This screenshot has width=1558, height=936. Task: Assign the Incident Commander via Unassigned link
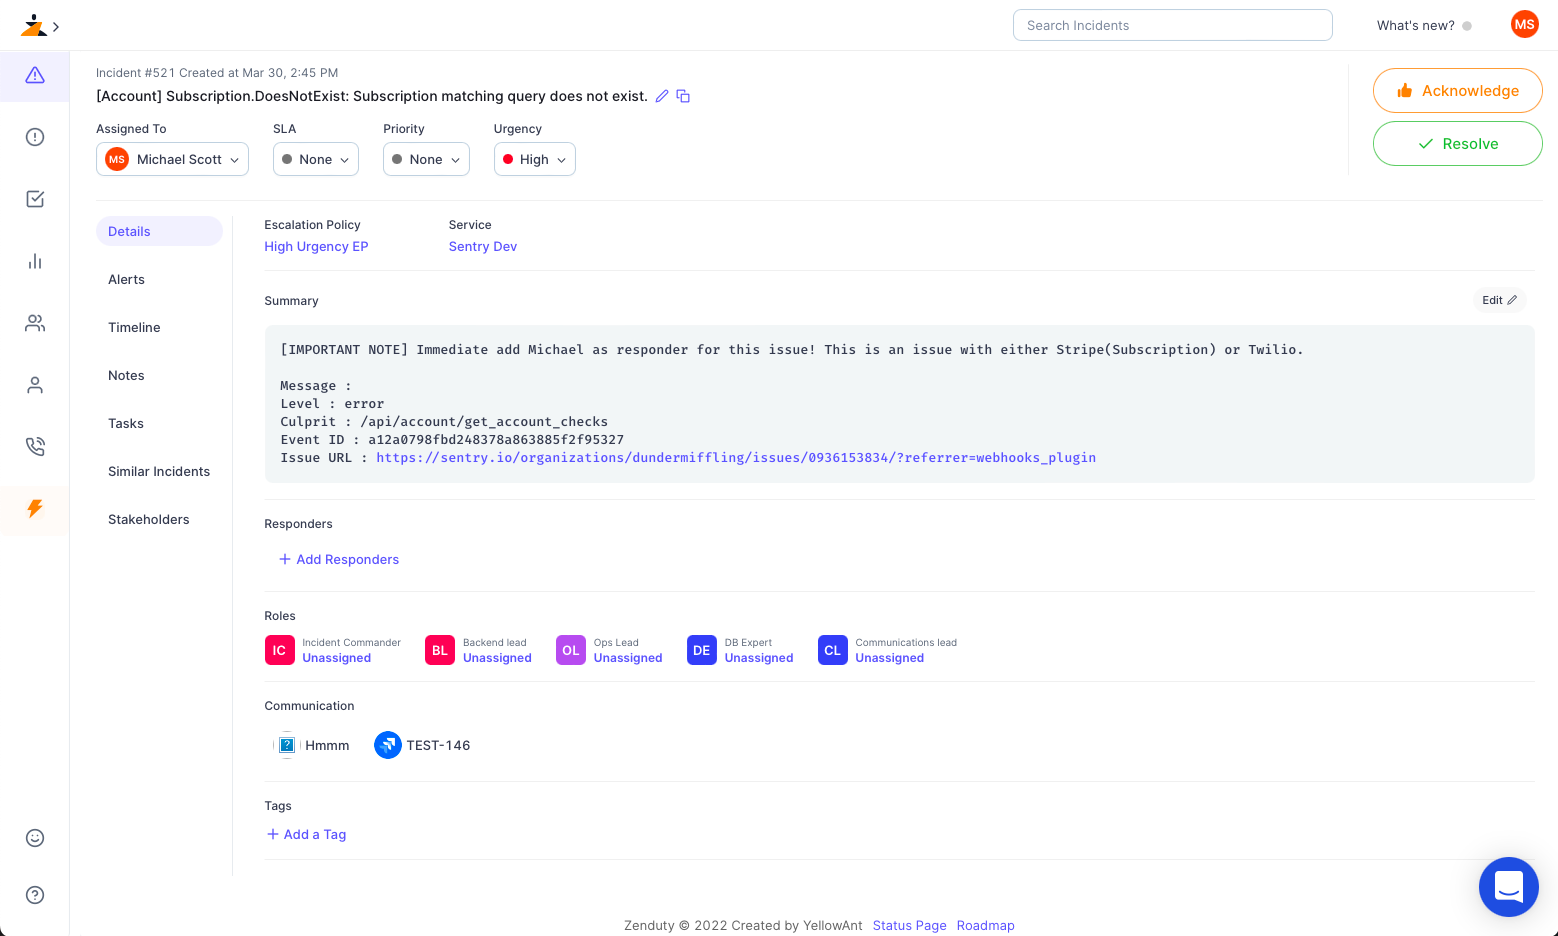click(x=337, y=658)
